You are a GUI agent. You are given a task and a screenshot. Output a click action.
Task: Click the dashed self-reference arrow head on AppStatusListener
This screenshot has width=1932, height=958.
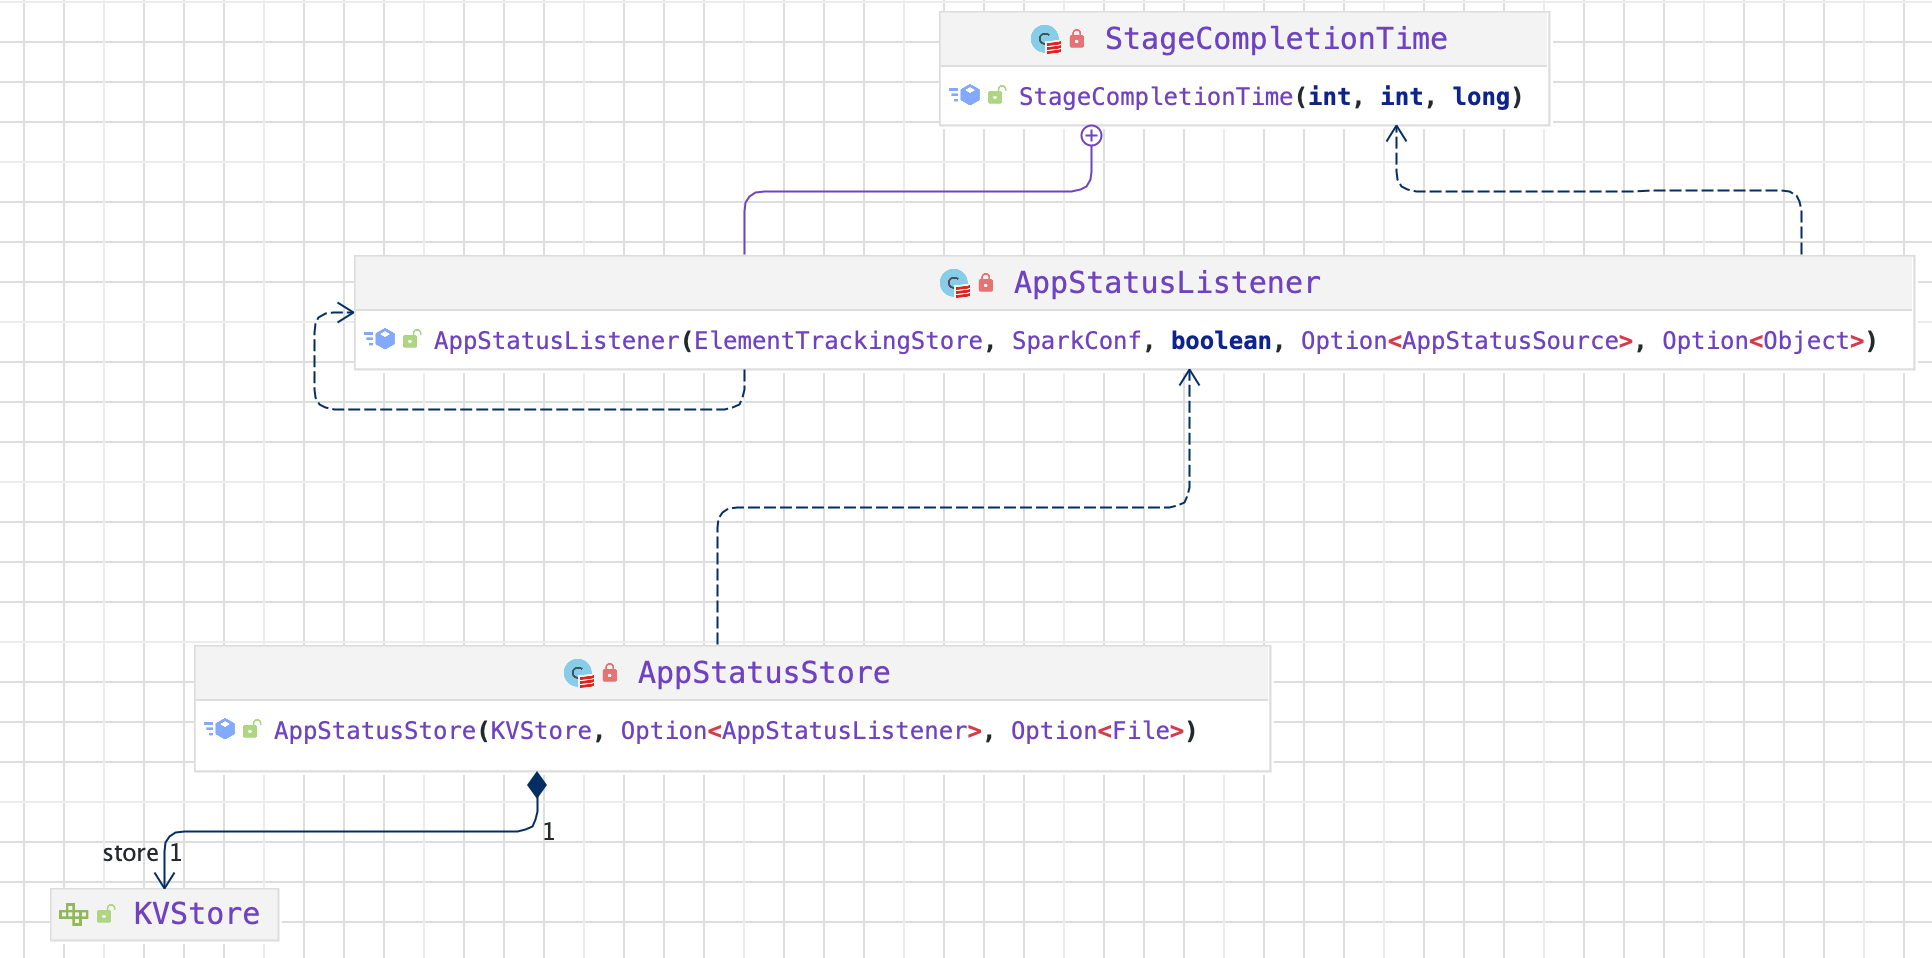345,313
